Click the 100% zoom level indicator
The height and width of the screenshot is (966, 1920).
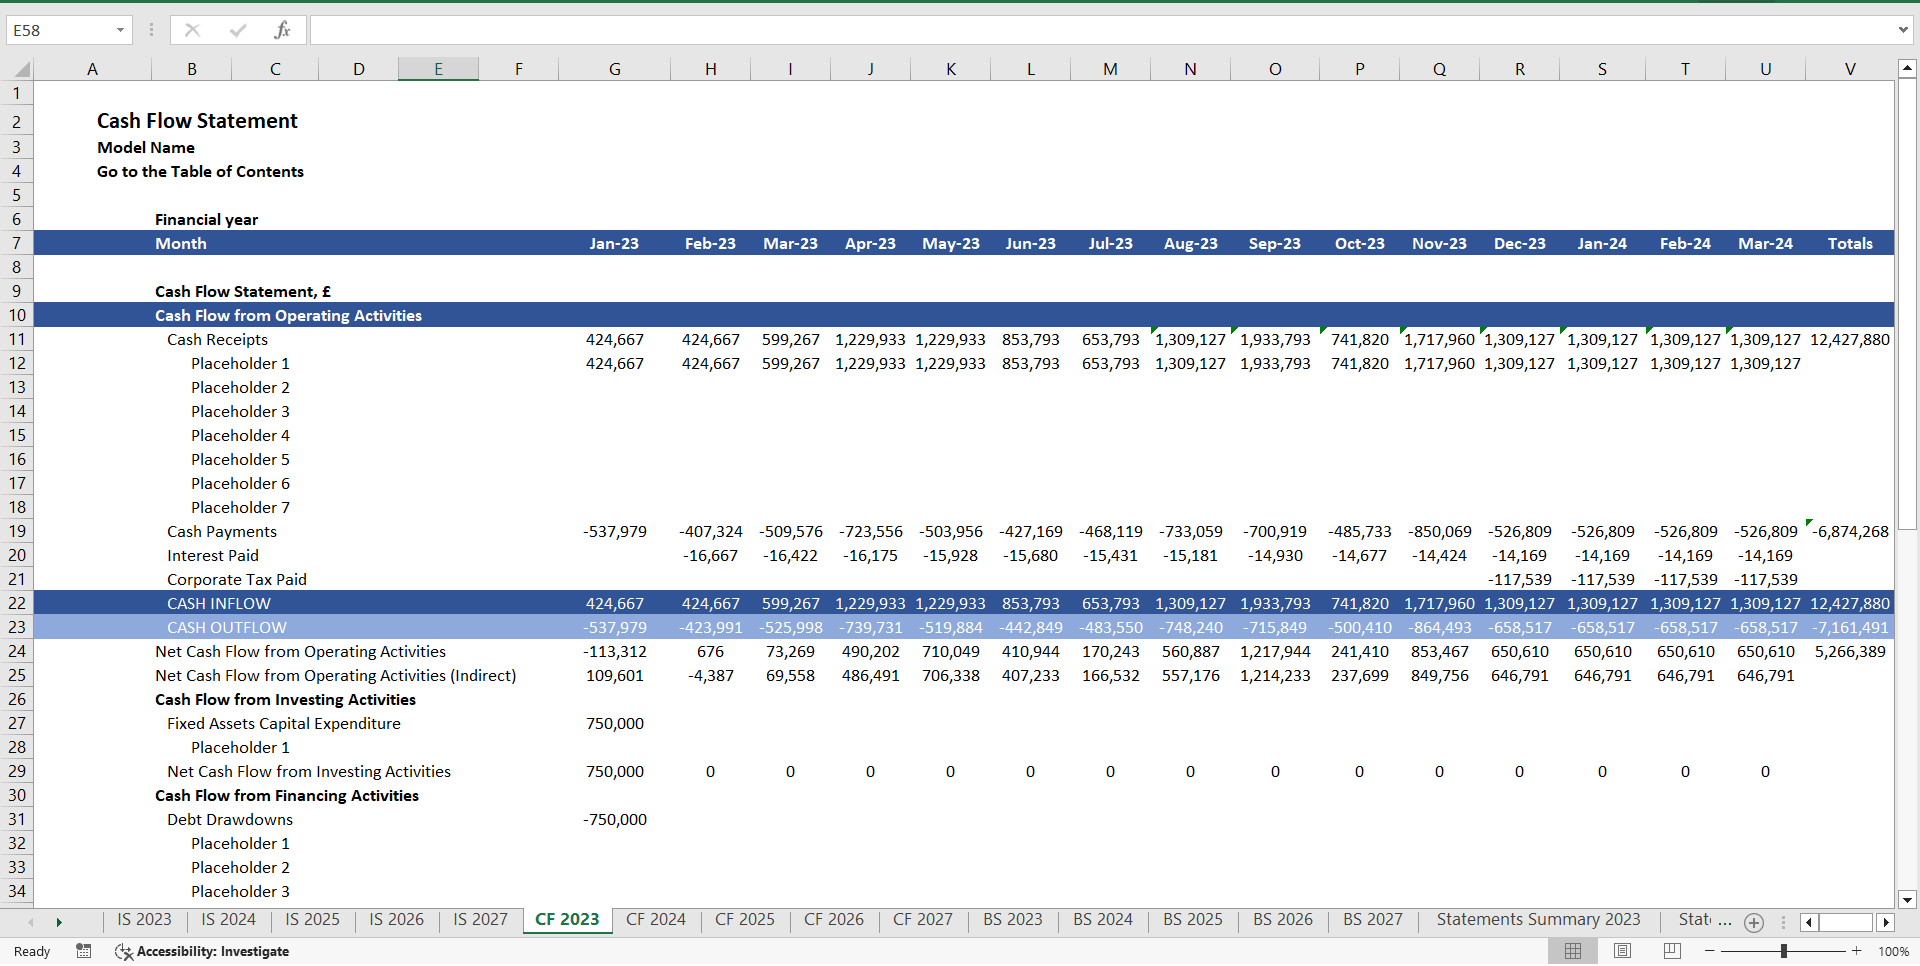1892,951
